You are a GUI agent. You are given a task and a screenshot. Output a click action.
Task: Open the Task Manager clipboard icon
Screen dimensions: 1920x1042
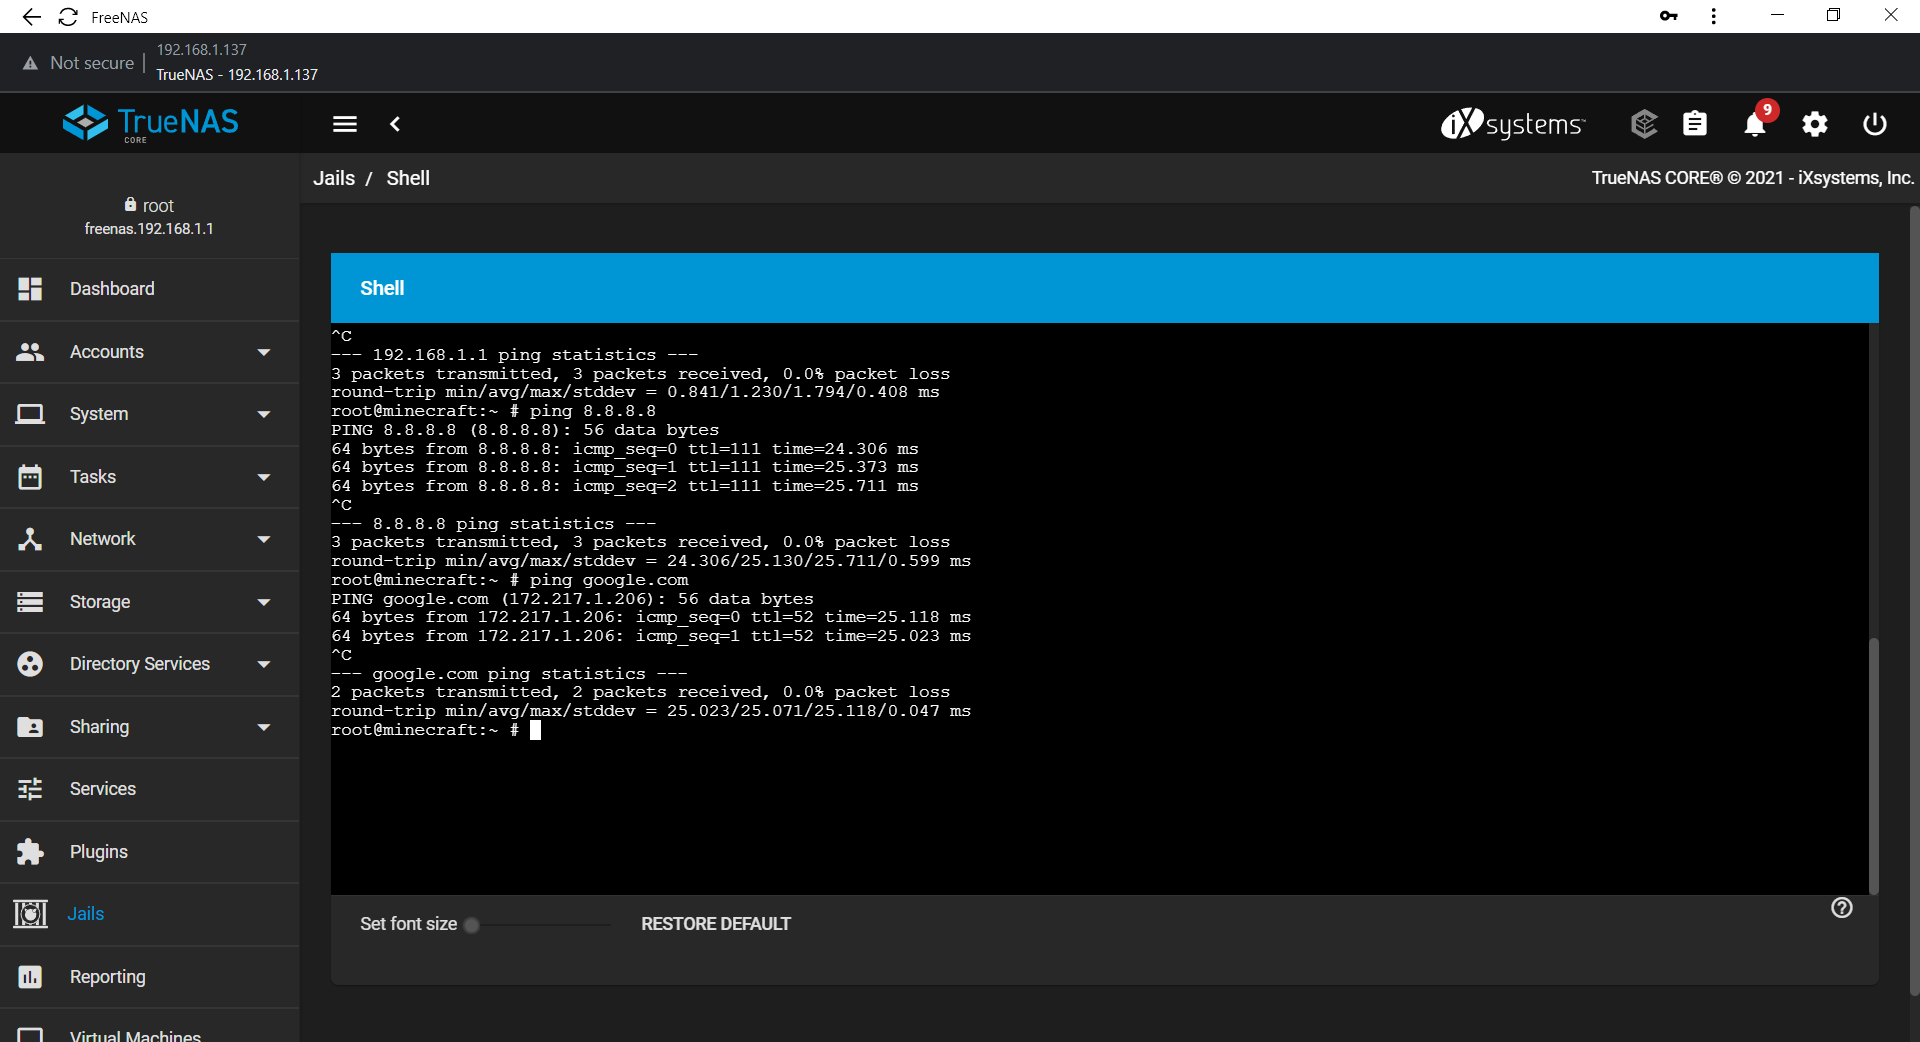tap(1695, 124)
